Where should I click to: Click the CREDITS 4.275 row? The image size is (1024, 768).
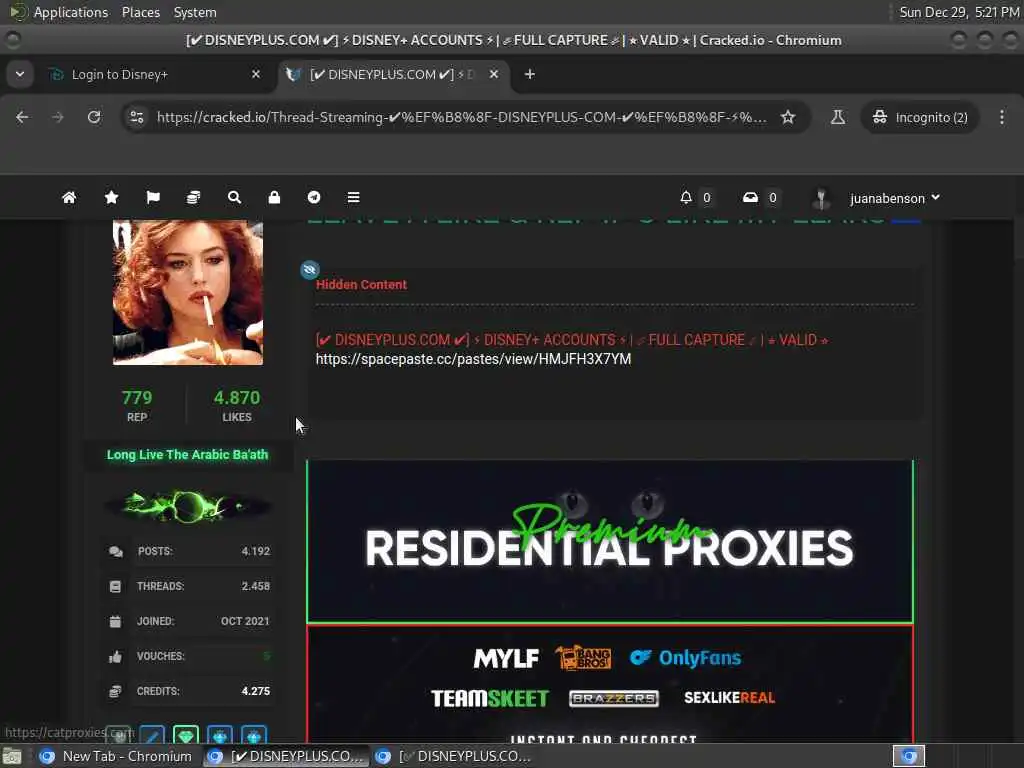pyautogui.click(x=188, y=691)
